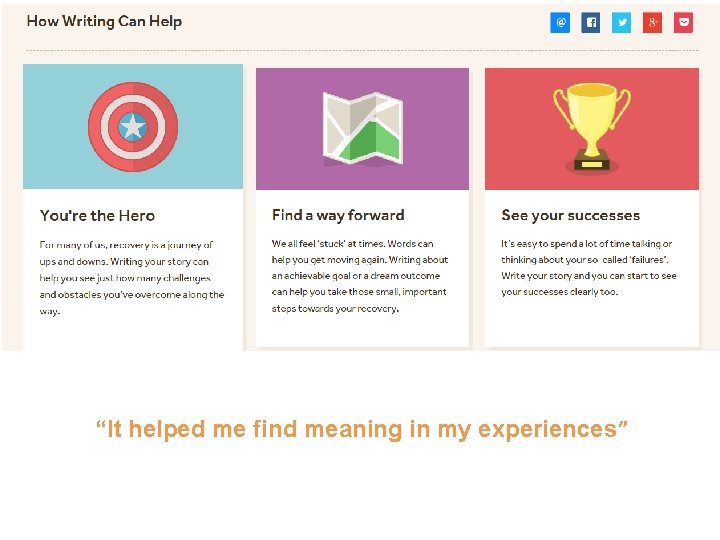The width and height of the screenshot is (720, 540).
Task: Click the Captain America shield icon
Action: (133, 127)
